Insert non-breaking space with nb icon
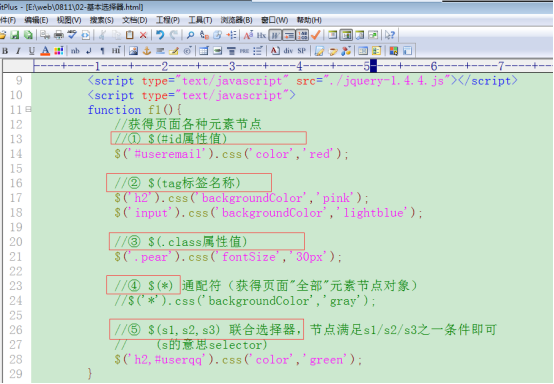This screenshot has height=384, width=554. 75,51
